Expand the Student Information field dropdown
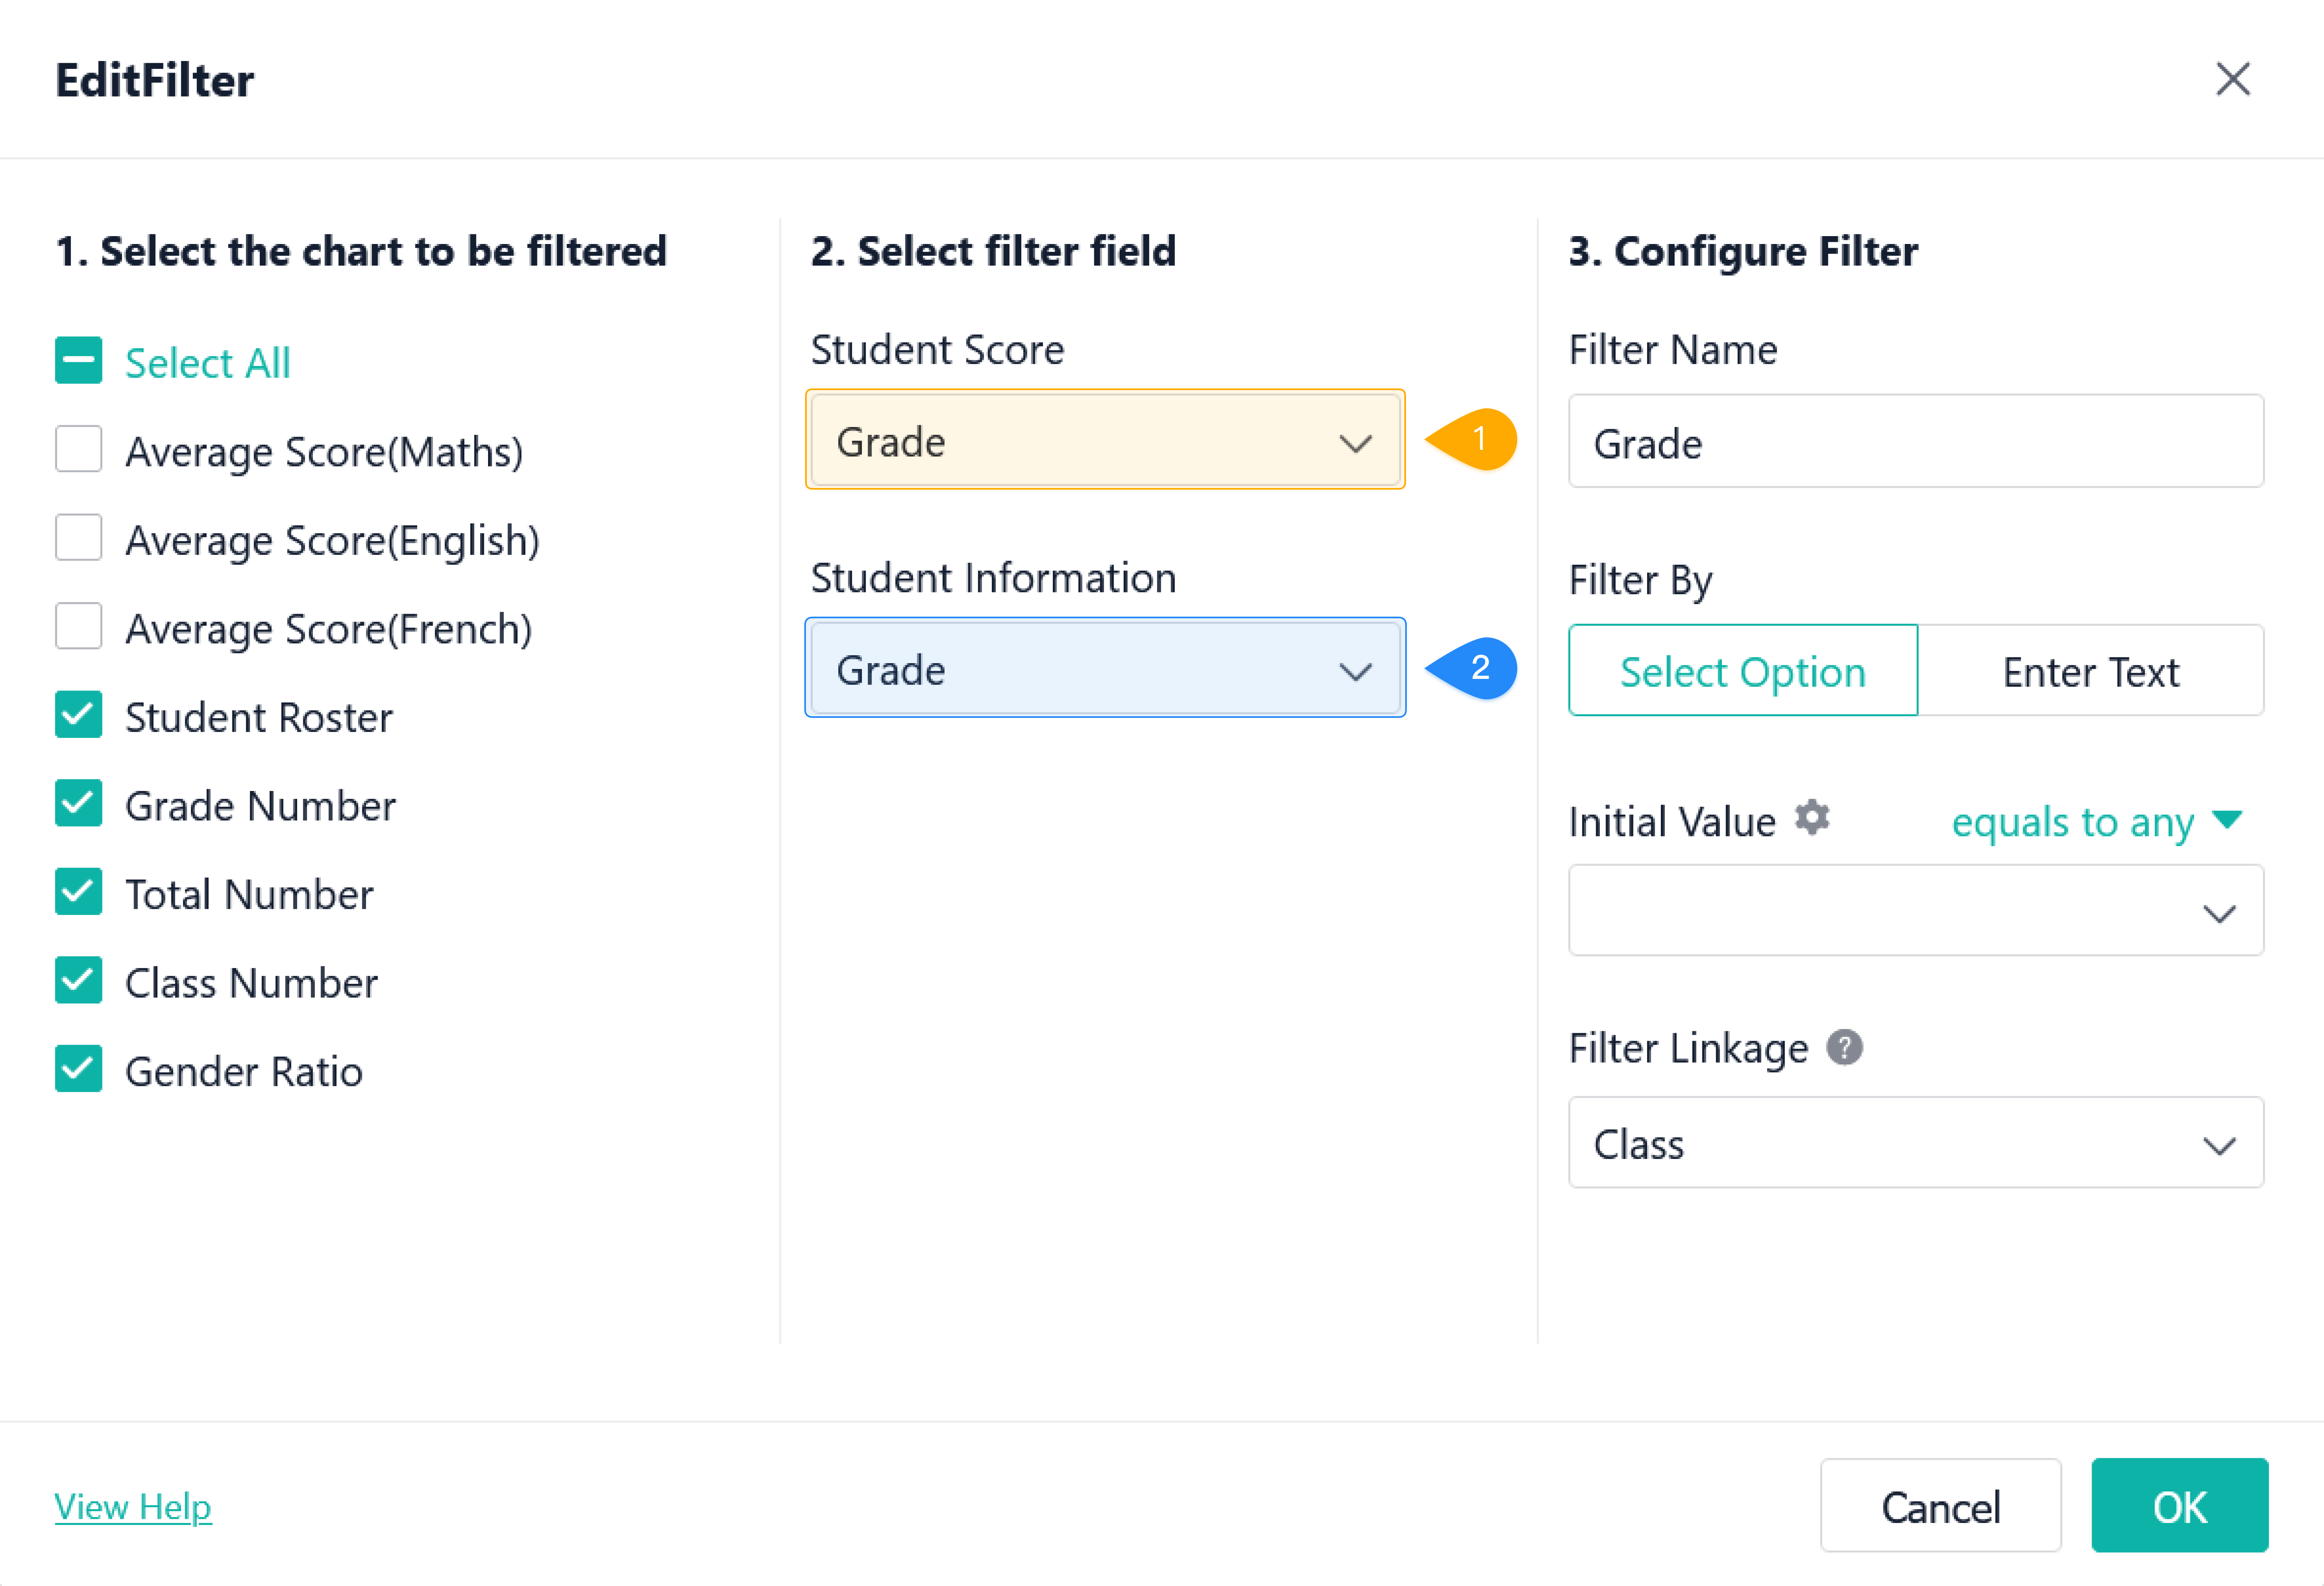Screen dimensions: 2324x1586 click(1105, 668)
